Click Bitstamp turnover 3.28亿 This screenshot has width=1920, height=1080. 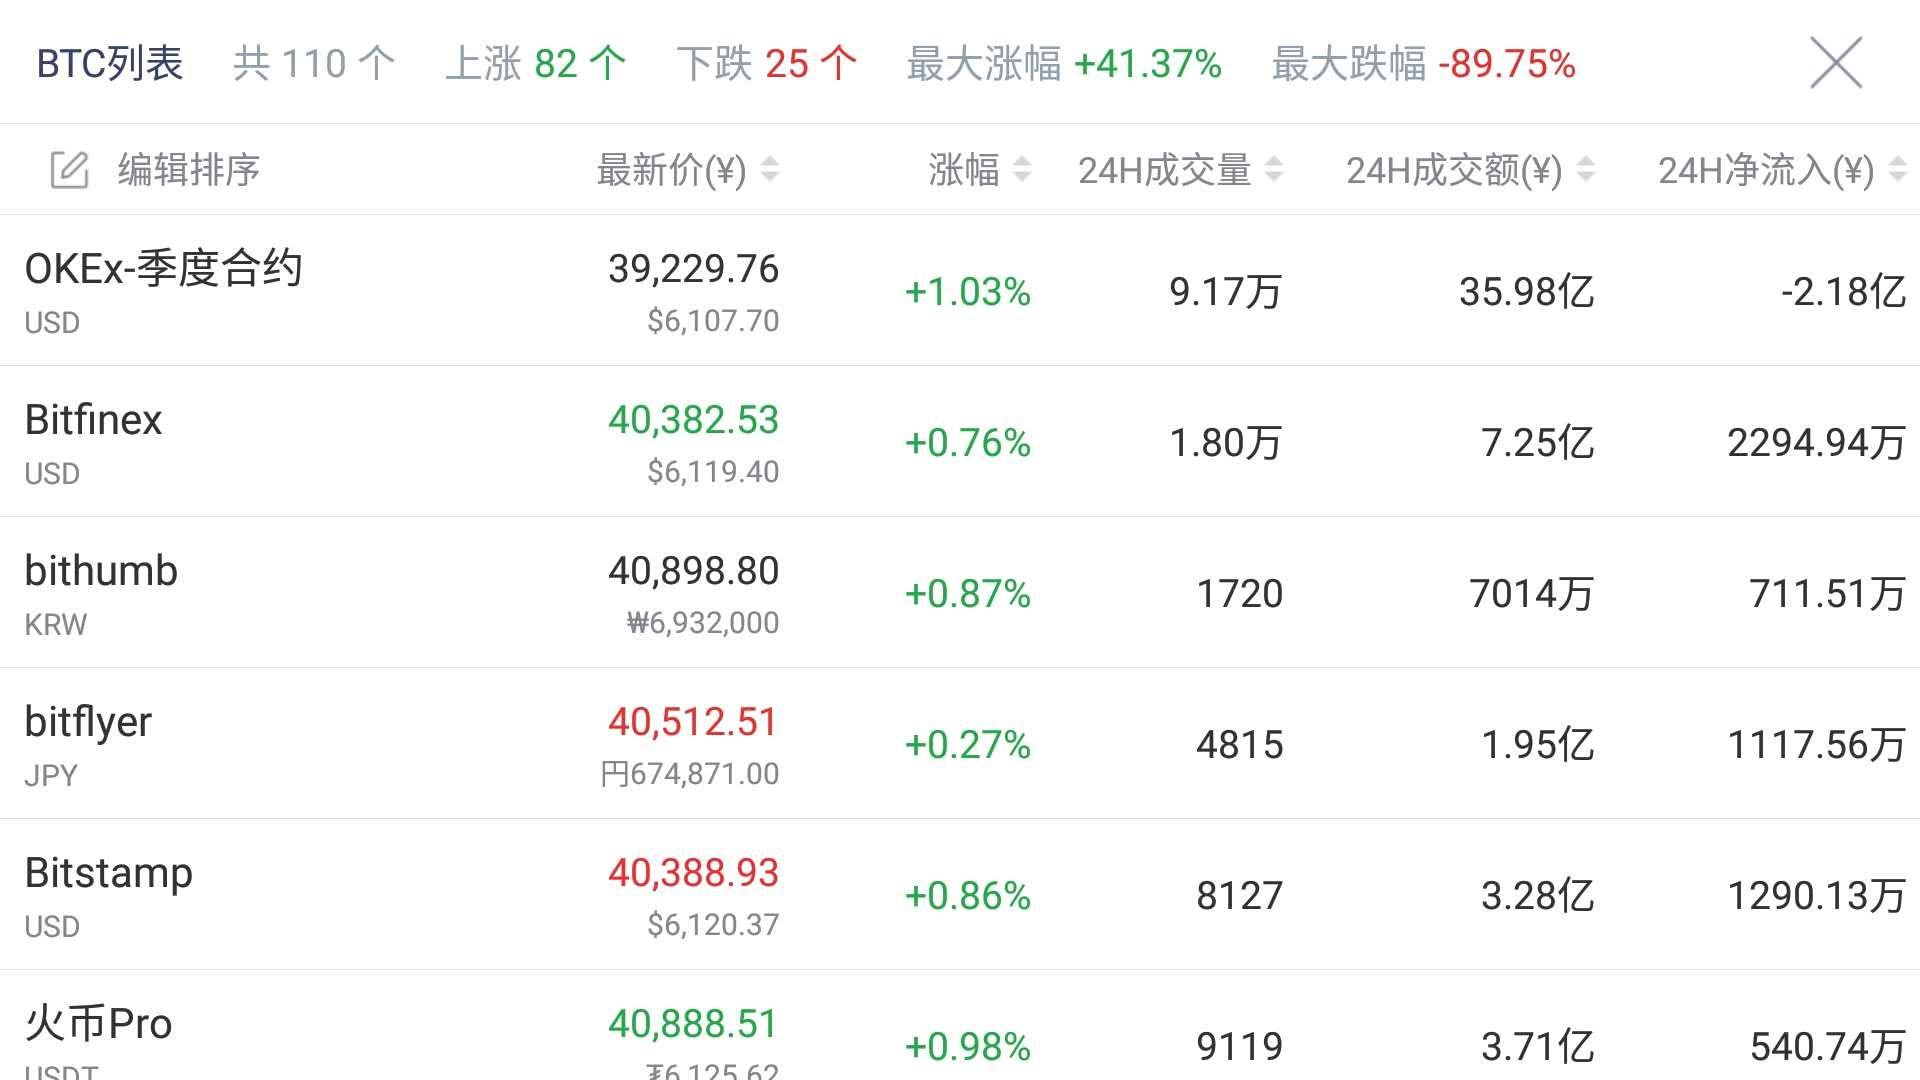click(x=1538, y=896)
